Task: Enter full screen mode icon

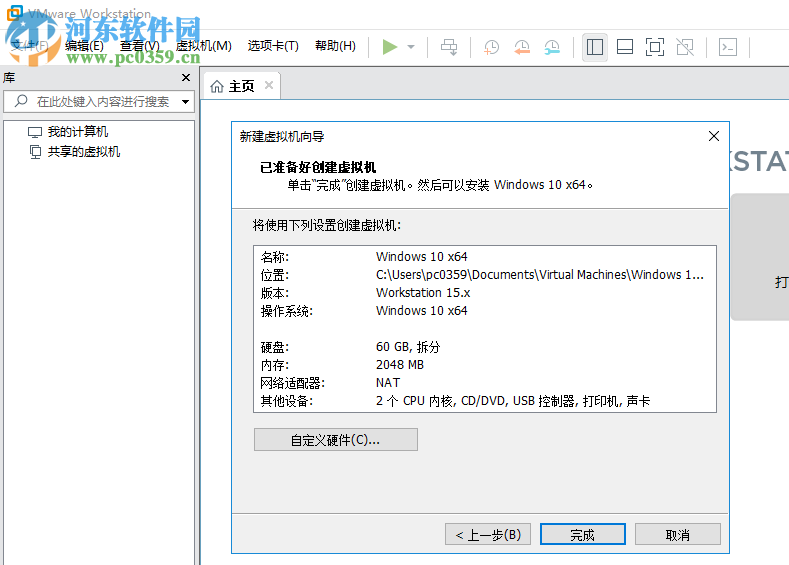Action: pos(655,47)
